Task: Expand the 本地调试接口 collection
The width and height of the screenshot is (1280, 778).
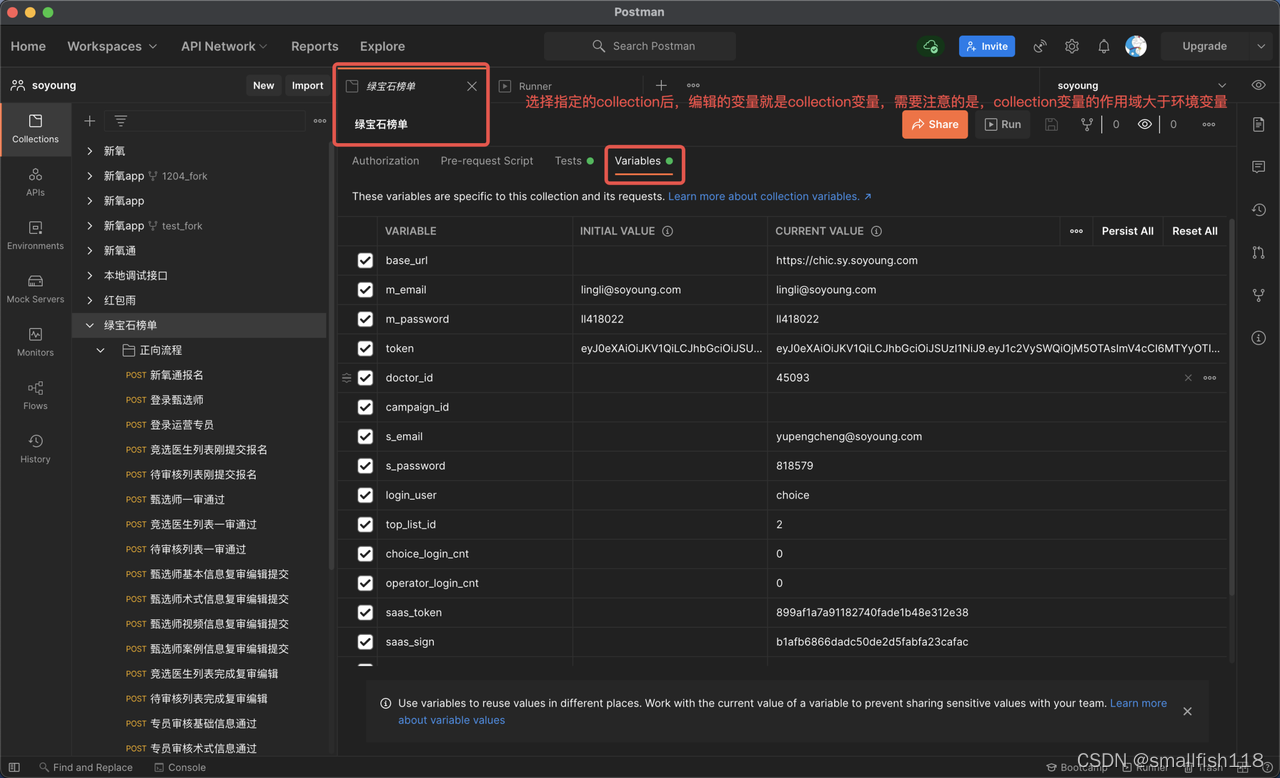Action: pos(90,276)
